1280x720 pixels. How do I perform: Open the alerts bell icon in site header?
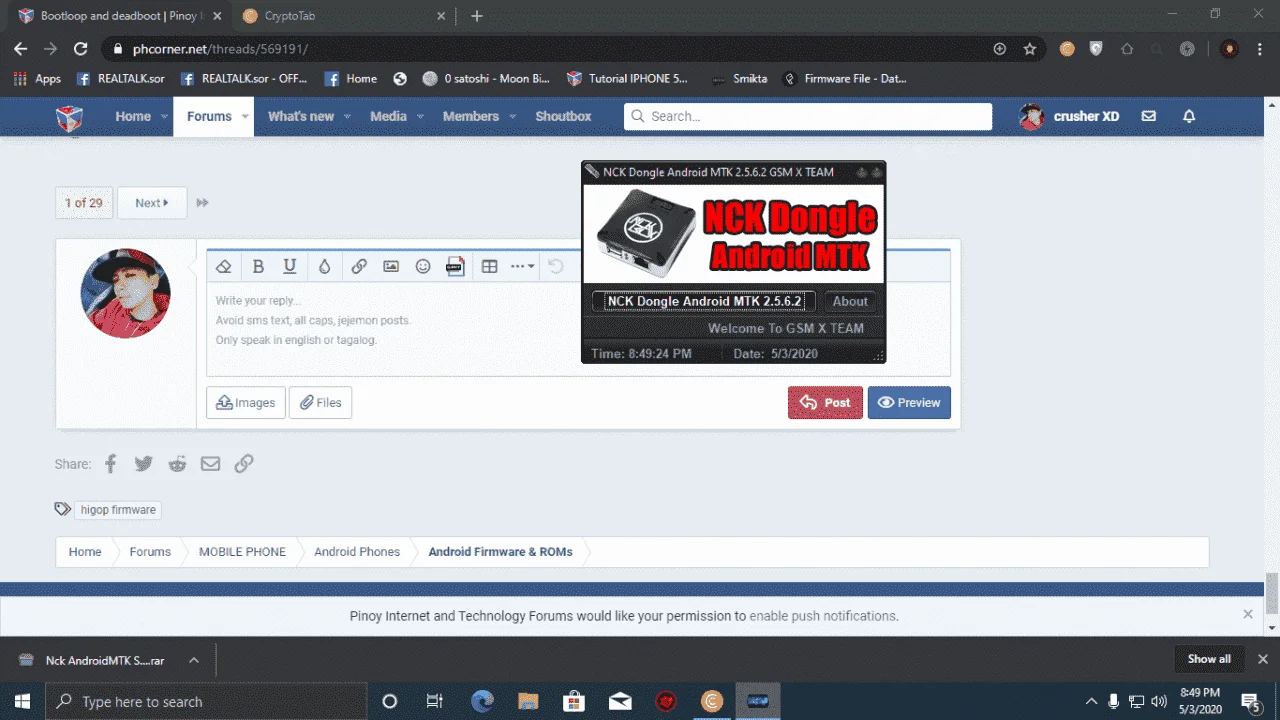(1189, 116)
